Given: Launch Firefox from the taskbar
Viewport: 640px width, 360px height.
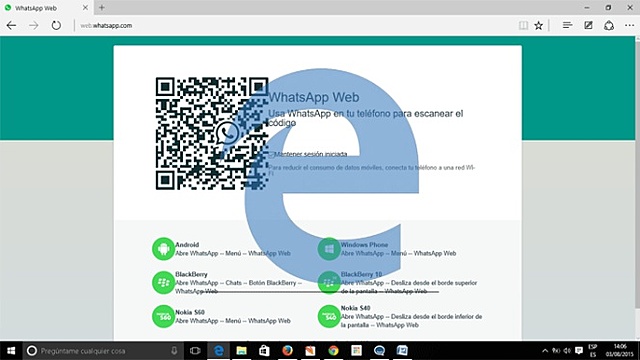Looking at the screenshot, I should click(x=287, y=351).
